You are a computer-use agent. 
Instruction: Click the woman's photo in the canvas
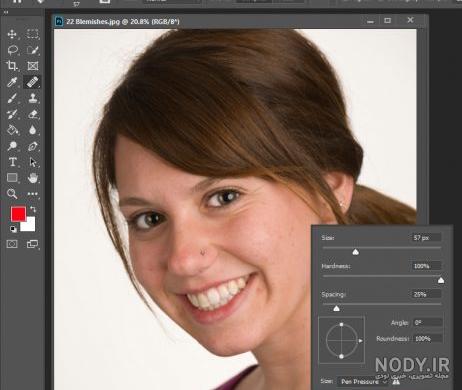point(235,209)
